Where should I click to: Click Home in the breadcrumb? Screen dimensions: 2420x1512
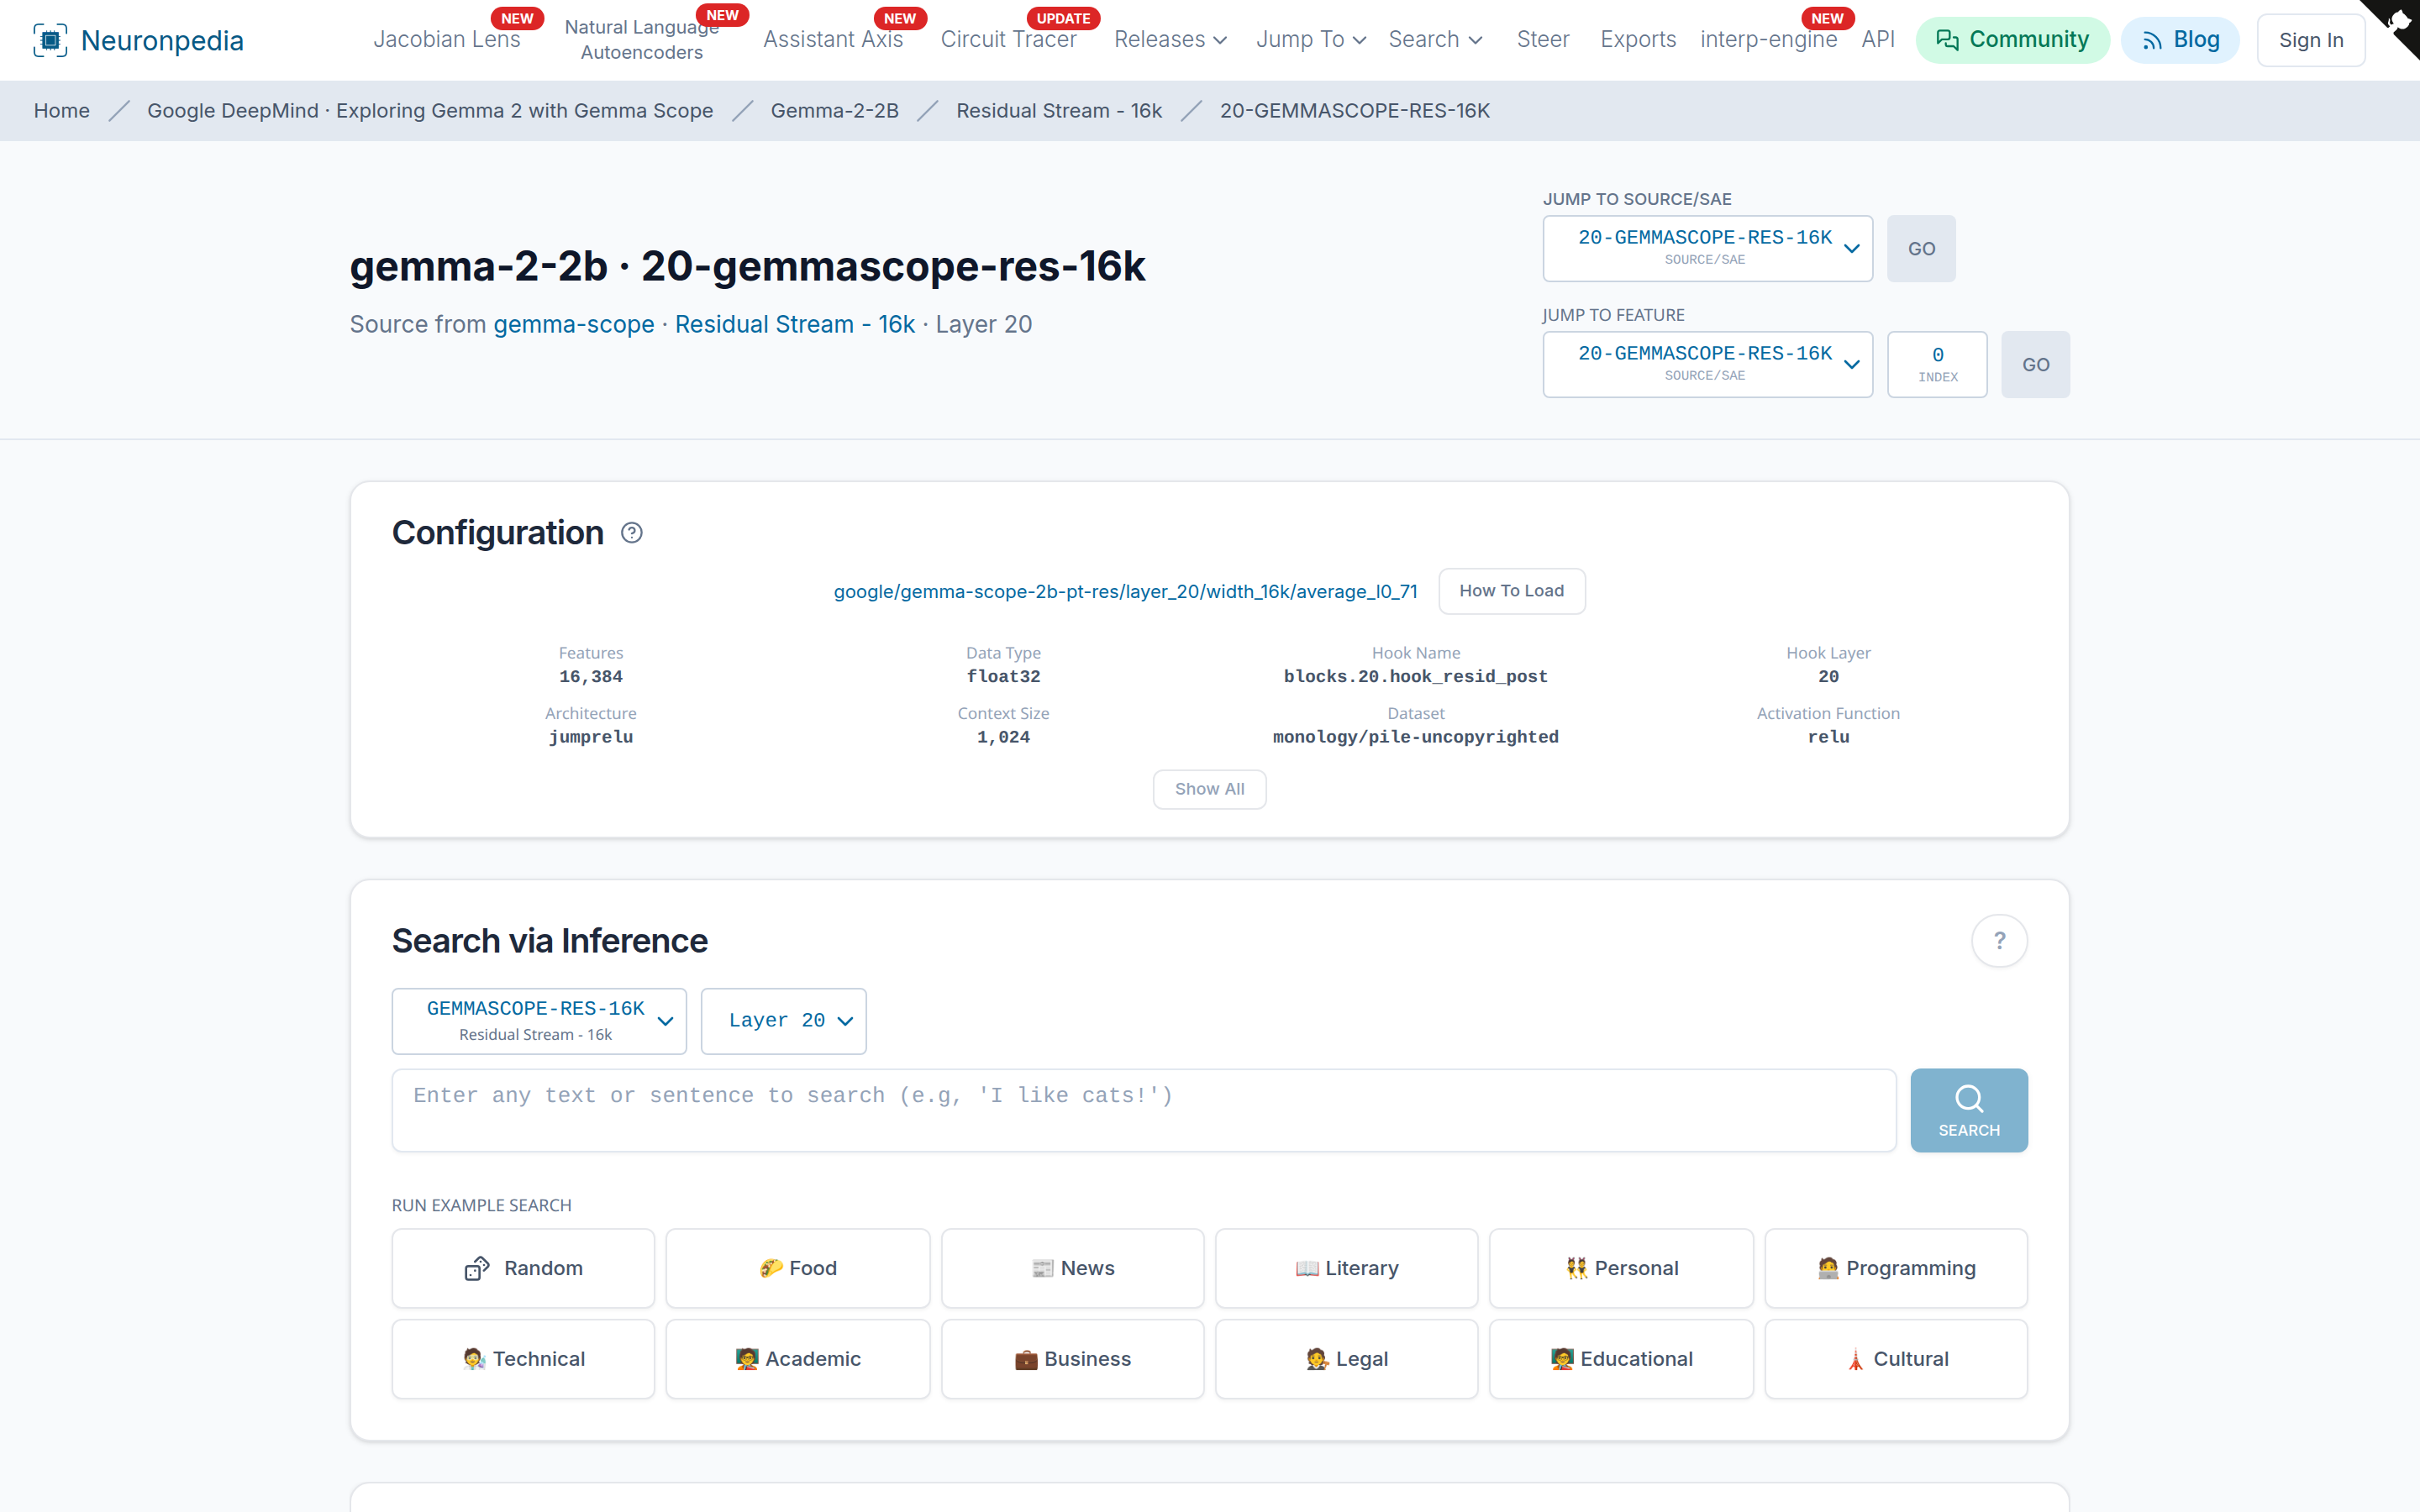[x=61, y=111]
